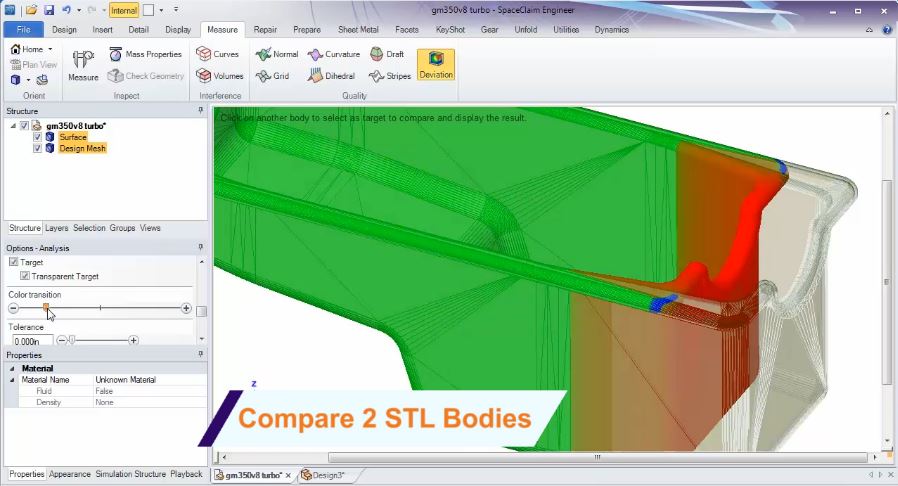
Task: Click the spin view icon in Orient group
Action: [x=42, y=80]
